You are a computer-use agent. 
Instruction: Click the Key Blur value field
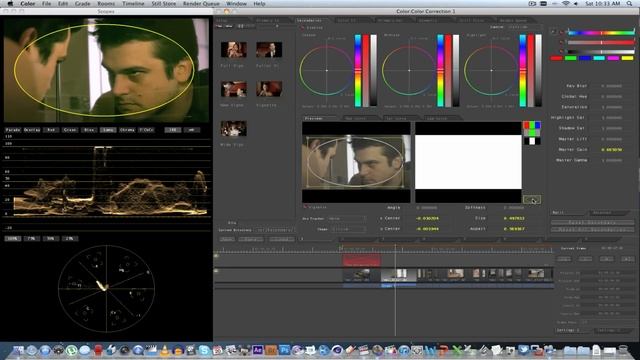[x=612, y=86]
